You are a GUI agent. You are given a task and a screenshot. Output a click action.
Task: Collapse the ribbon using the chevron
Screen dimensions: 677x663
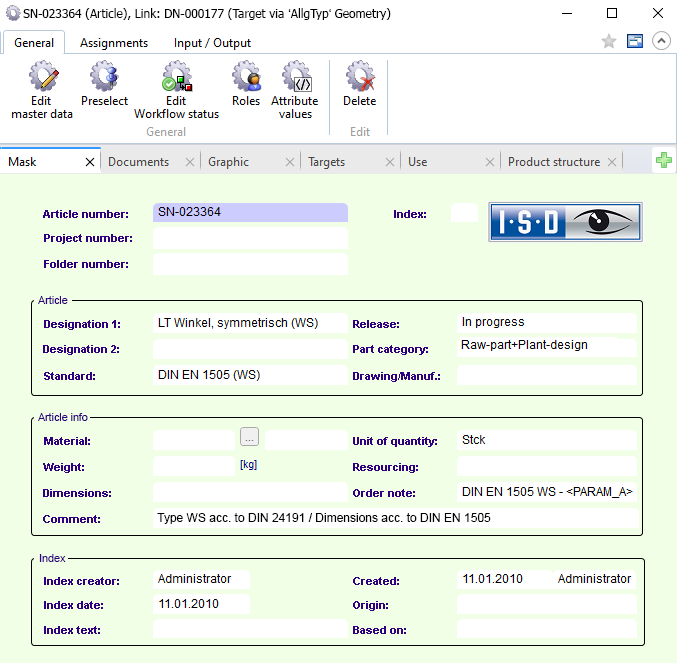tap(661, 41)
